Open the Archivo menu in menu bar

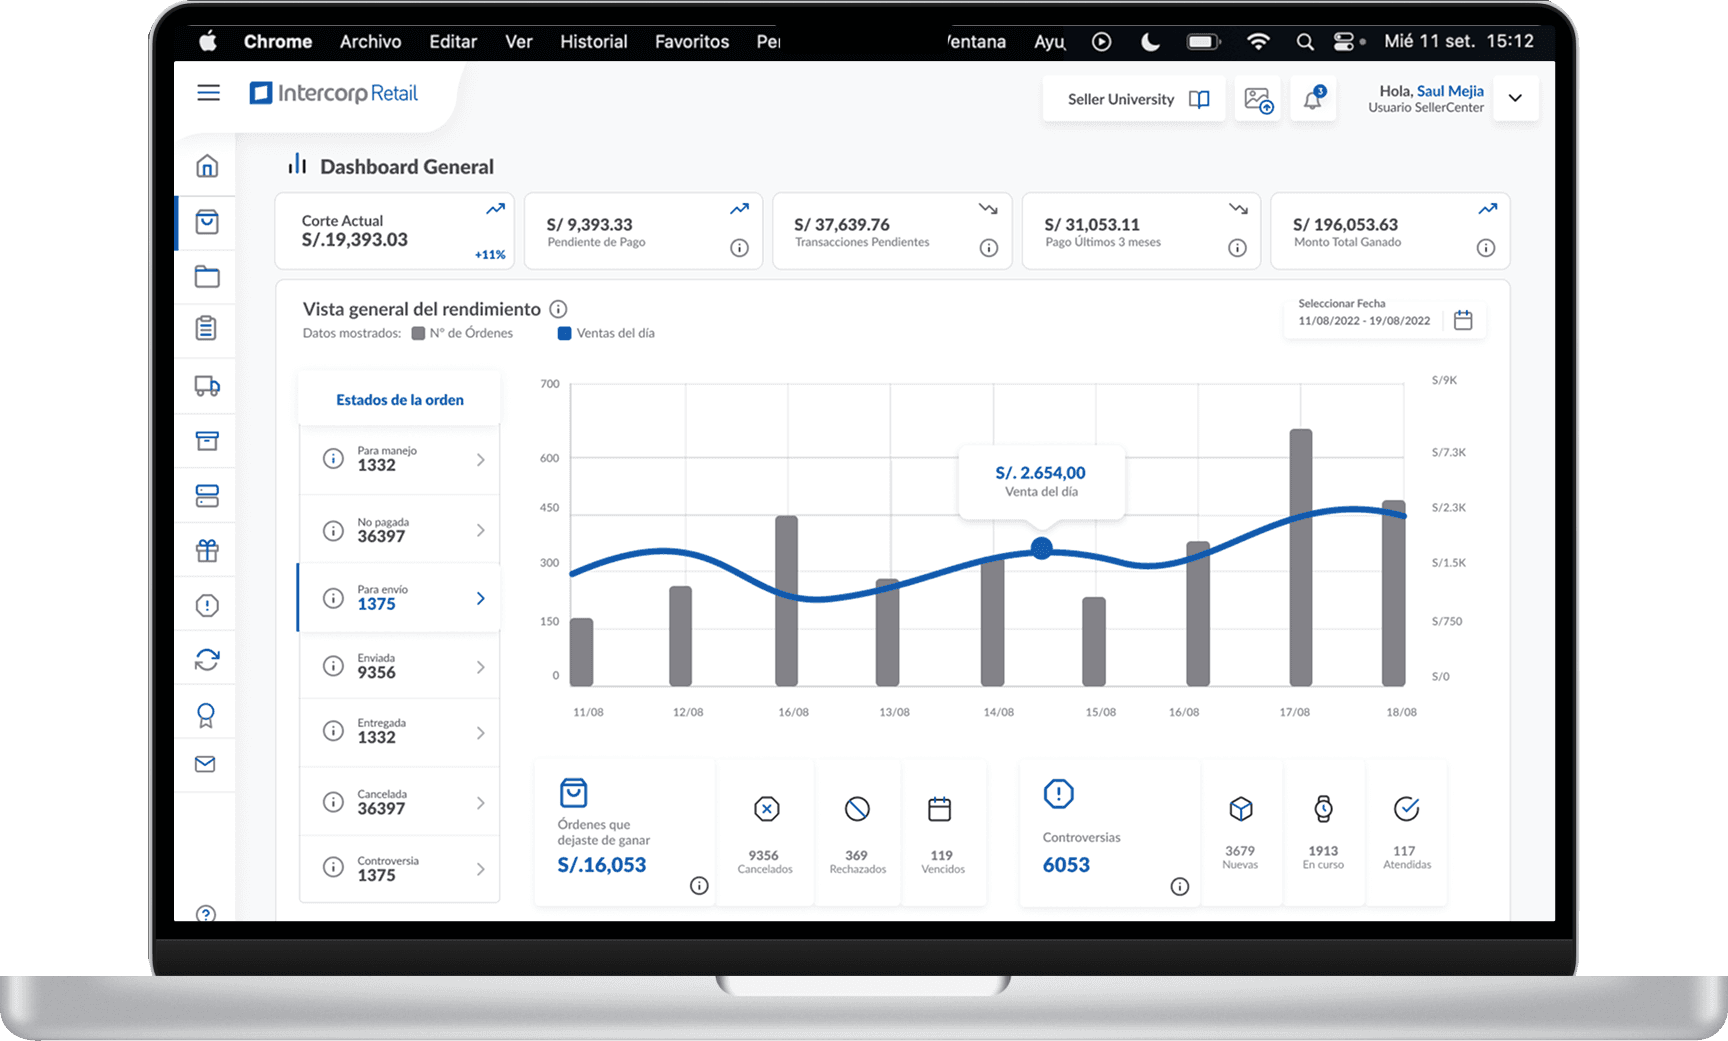(370, 41)
